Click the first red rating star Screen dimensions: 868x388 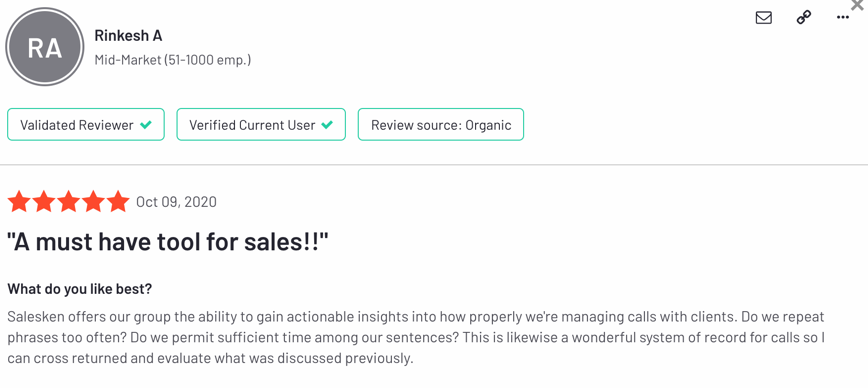[18, 202]
